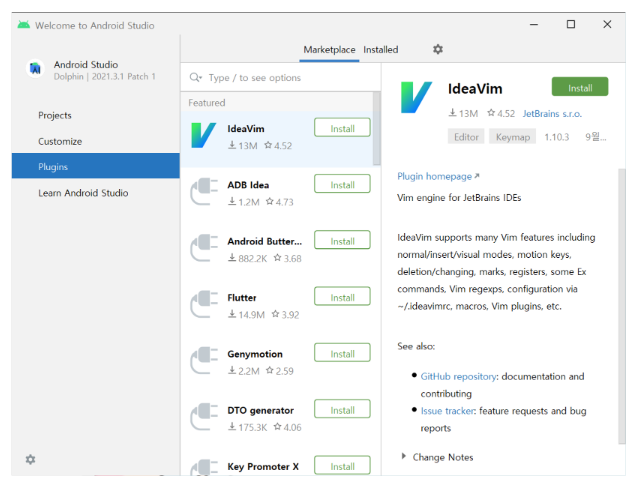The width and height of the screenshot is (639, 490).
Task: Install the Flutter plugin
Action: point(342,296)
